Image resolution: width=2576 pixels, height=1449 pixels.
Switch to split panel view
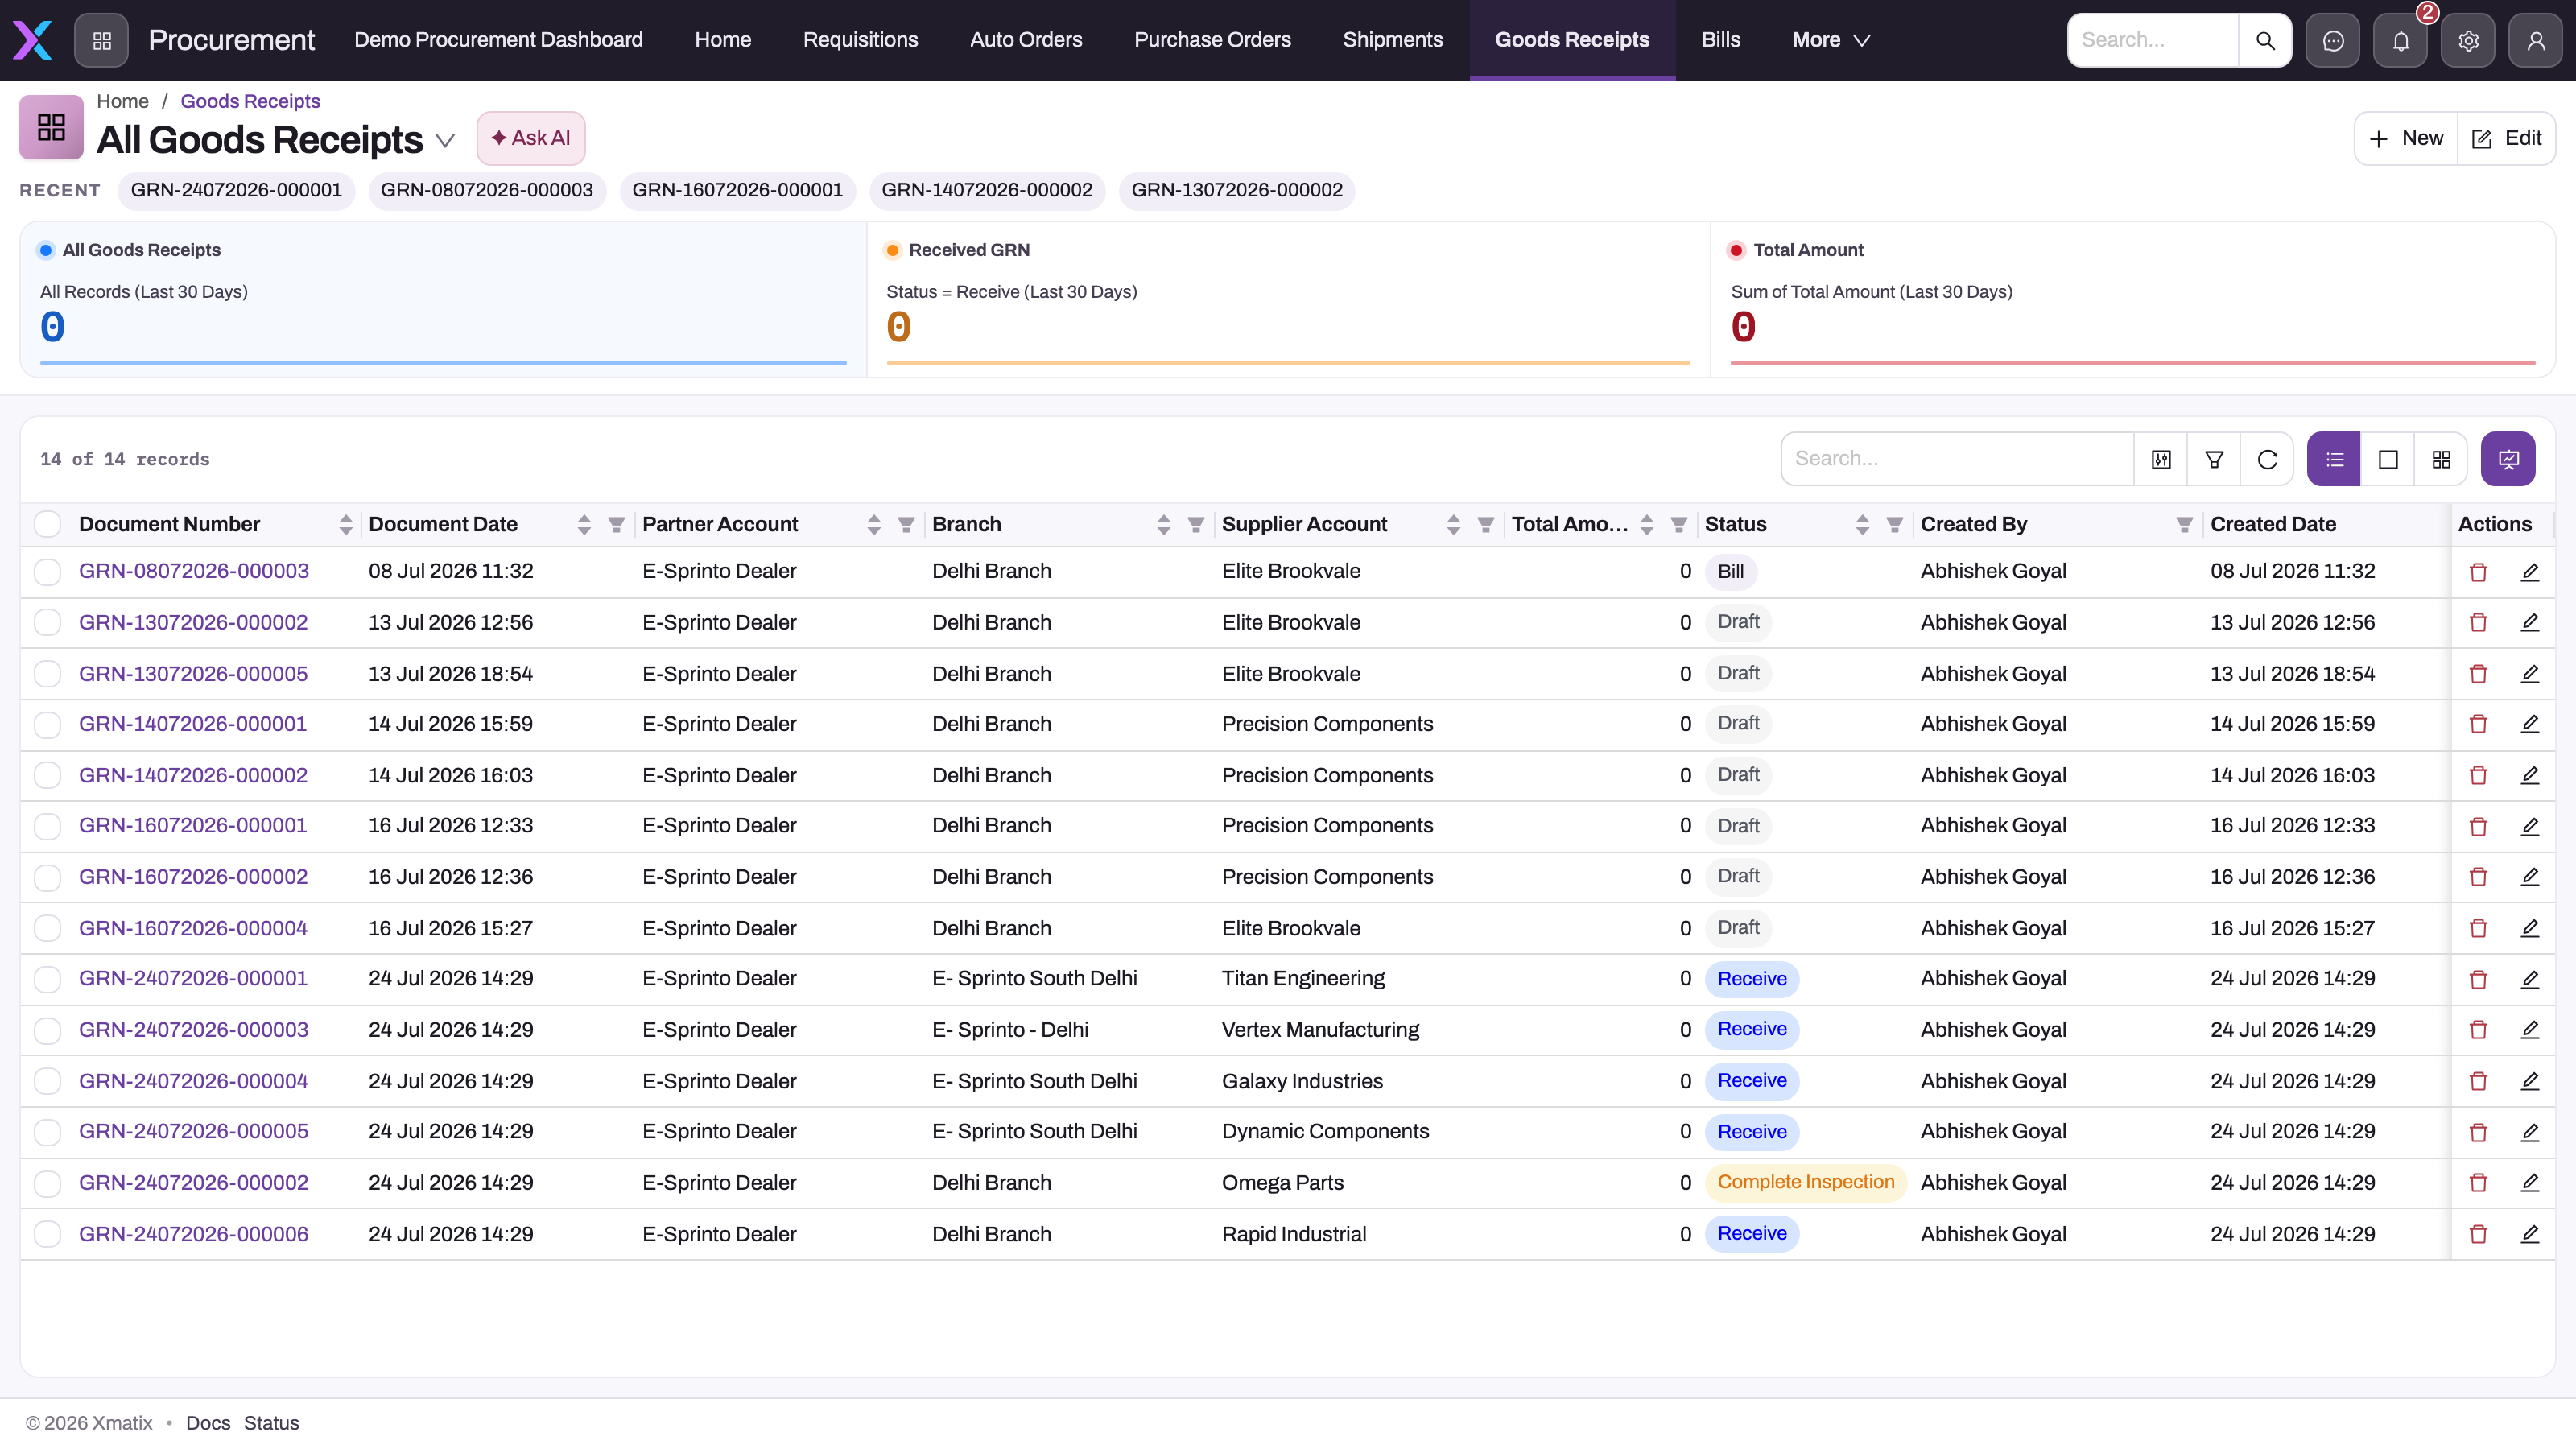2388,459
